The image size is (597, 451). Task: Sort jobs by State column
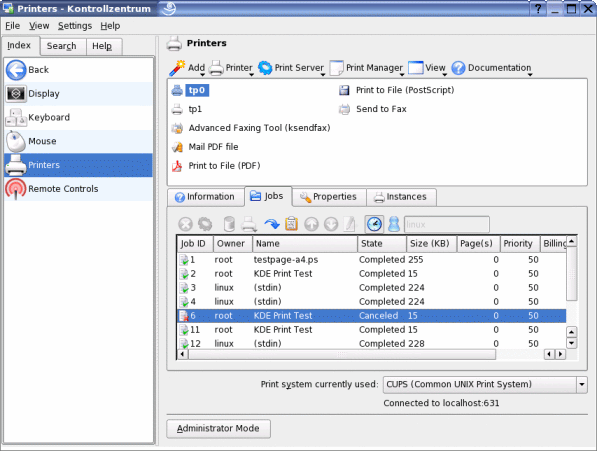pyautogui.click(x=382, y=244)
